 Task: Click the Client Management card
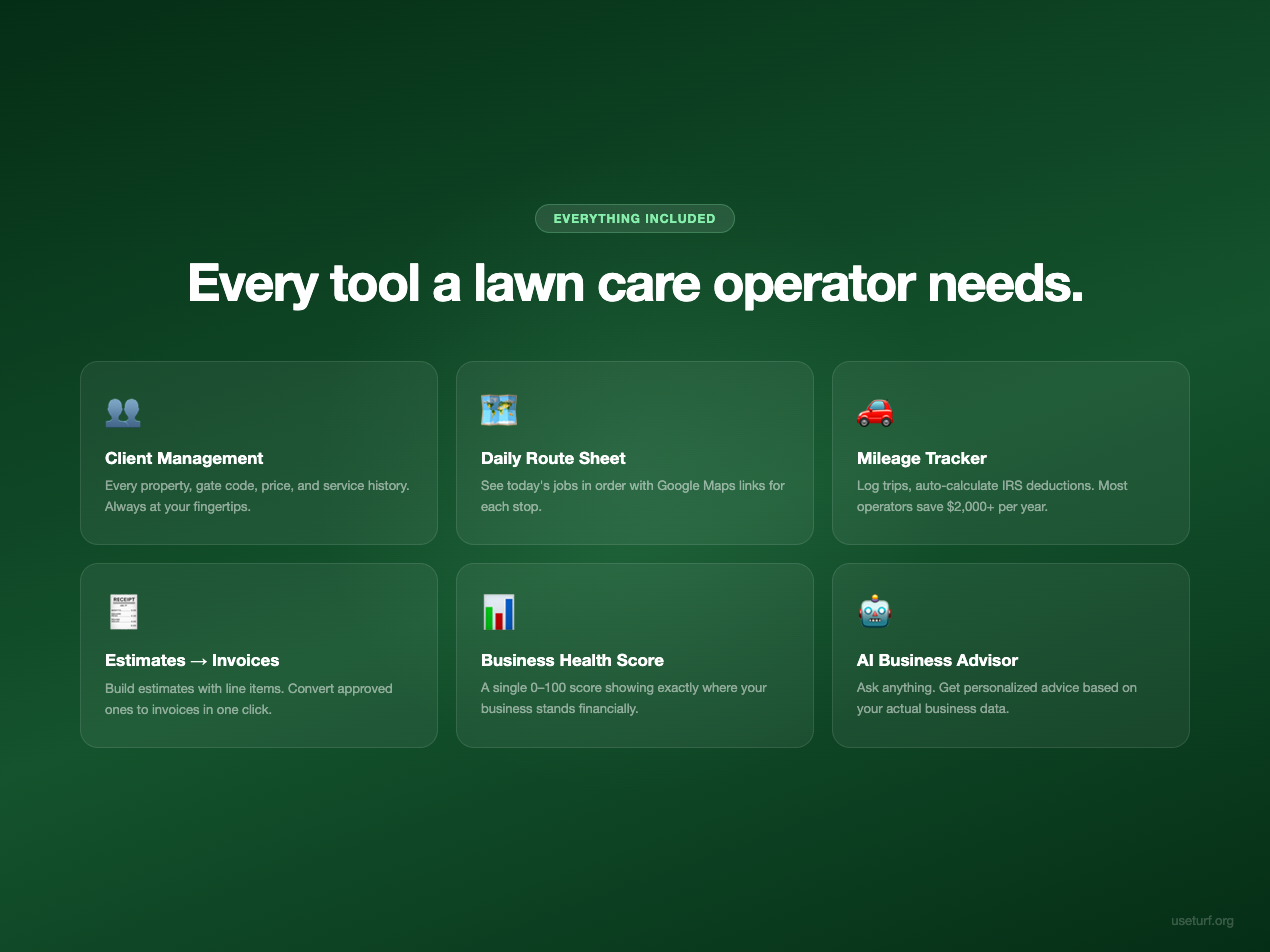pos(259,452)
